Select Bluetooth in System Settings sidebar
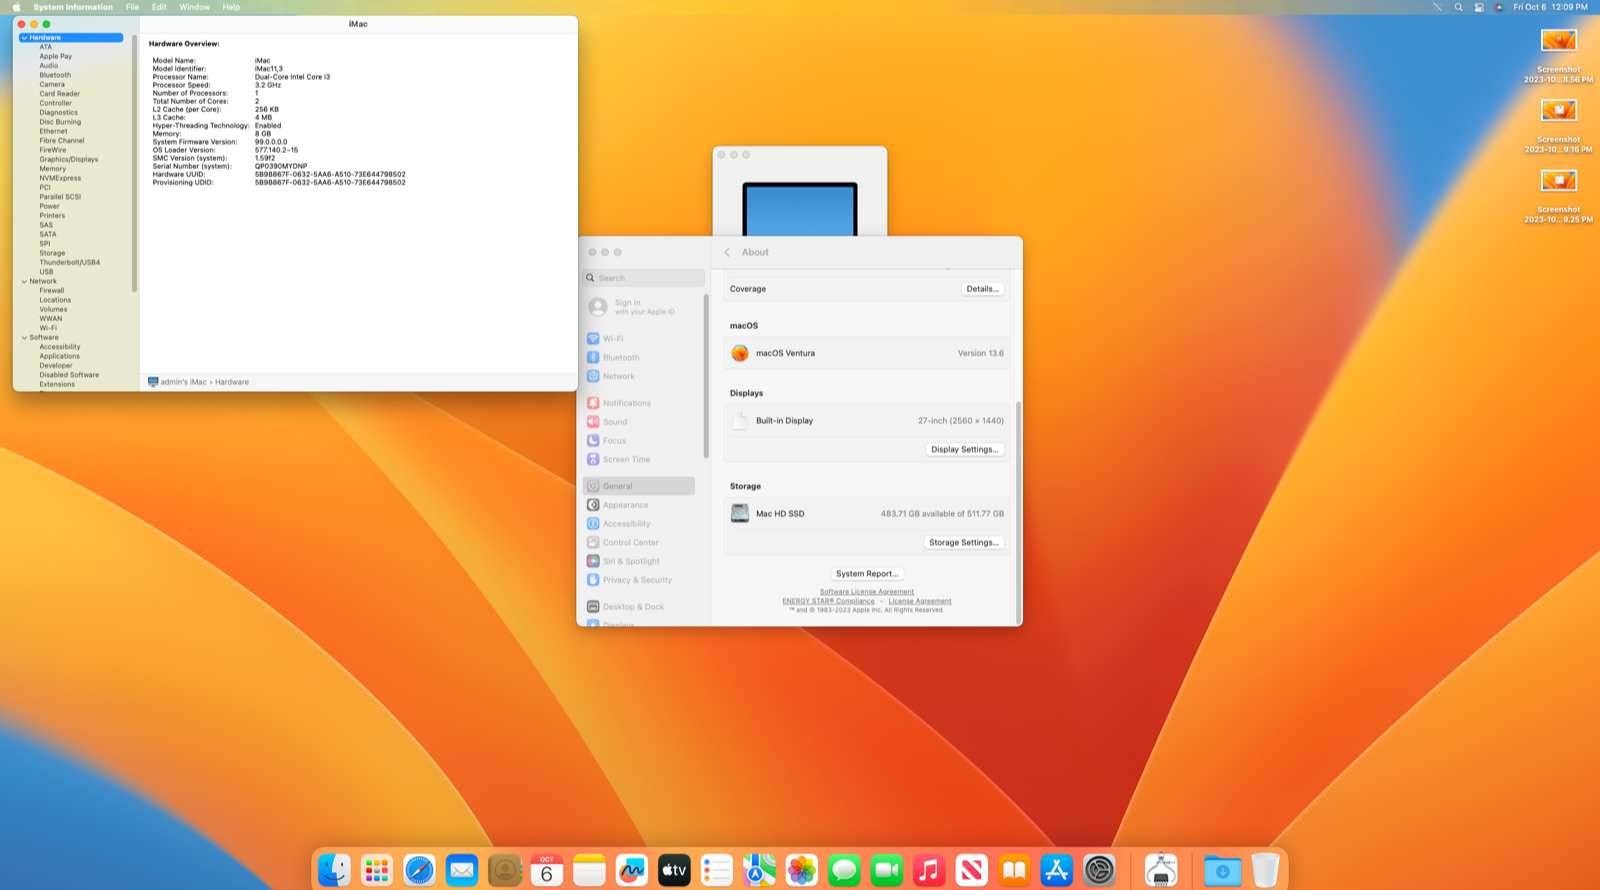This screenshot has height=890, width=1600. click(x=639, y=358)
